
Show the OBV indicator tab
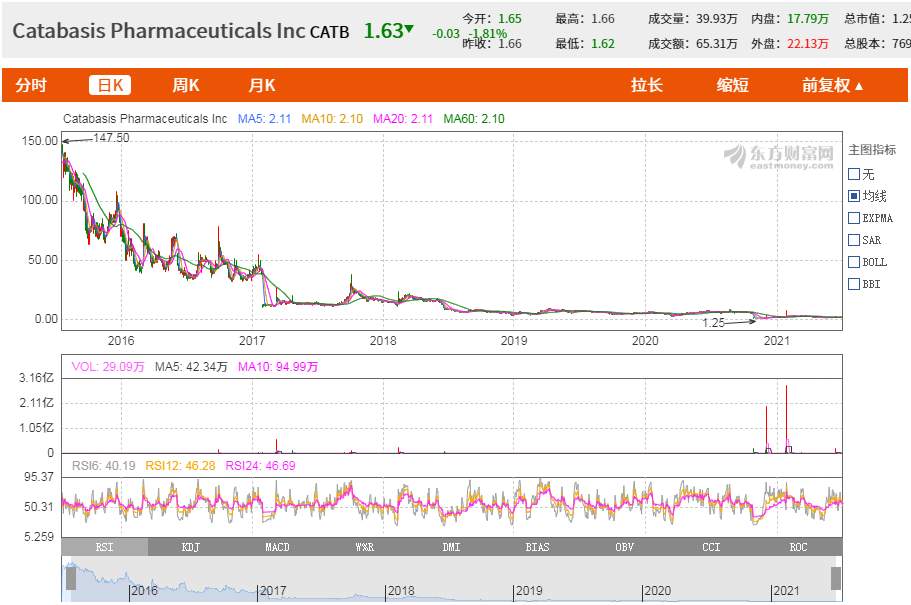(624, 547)
